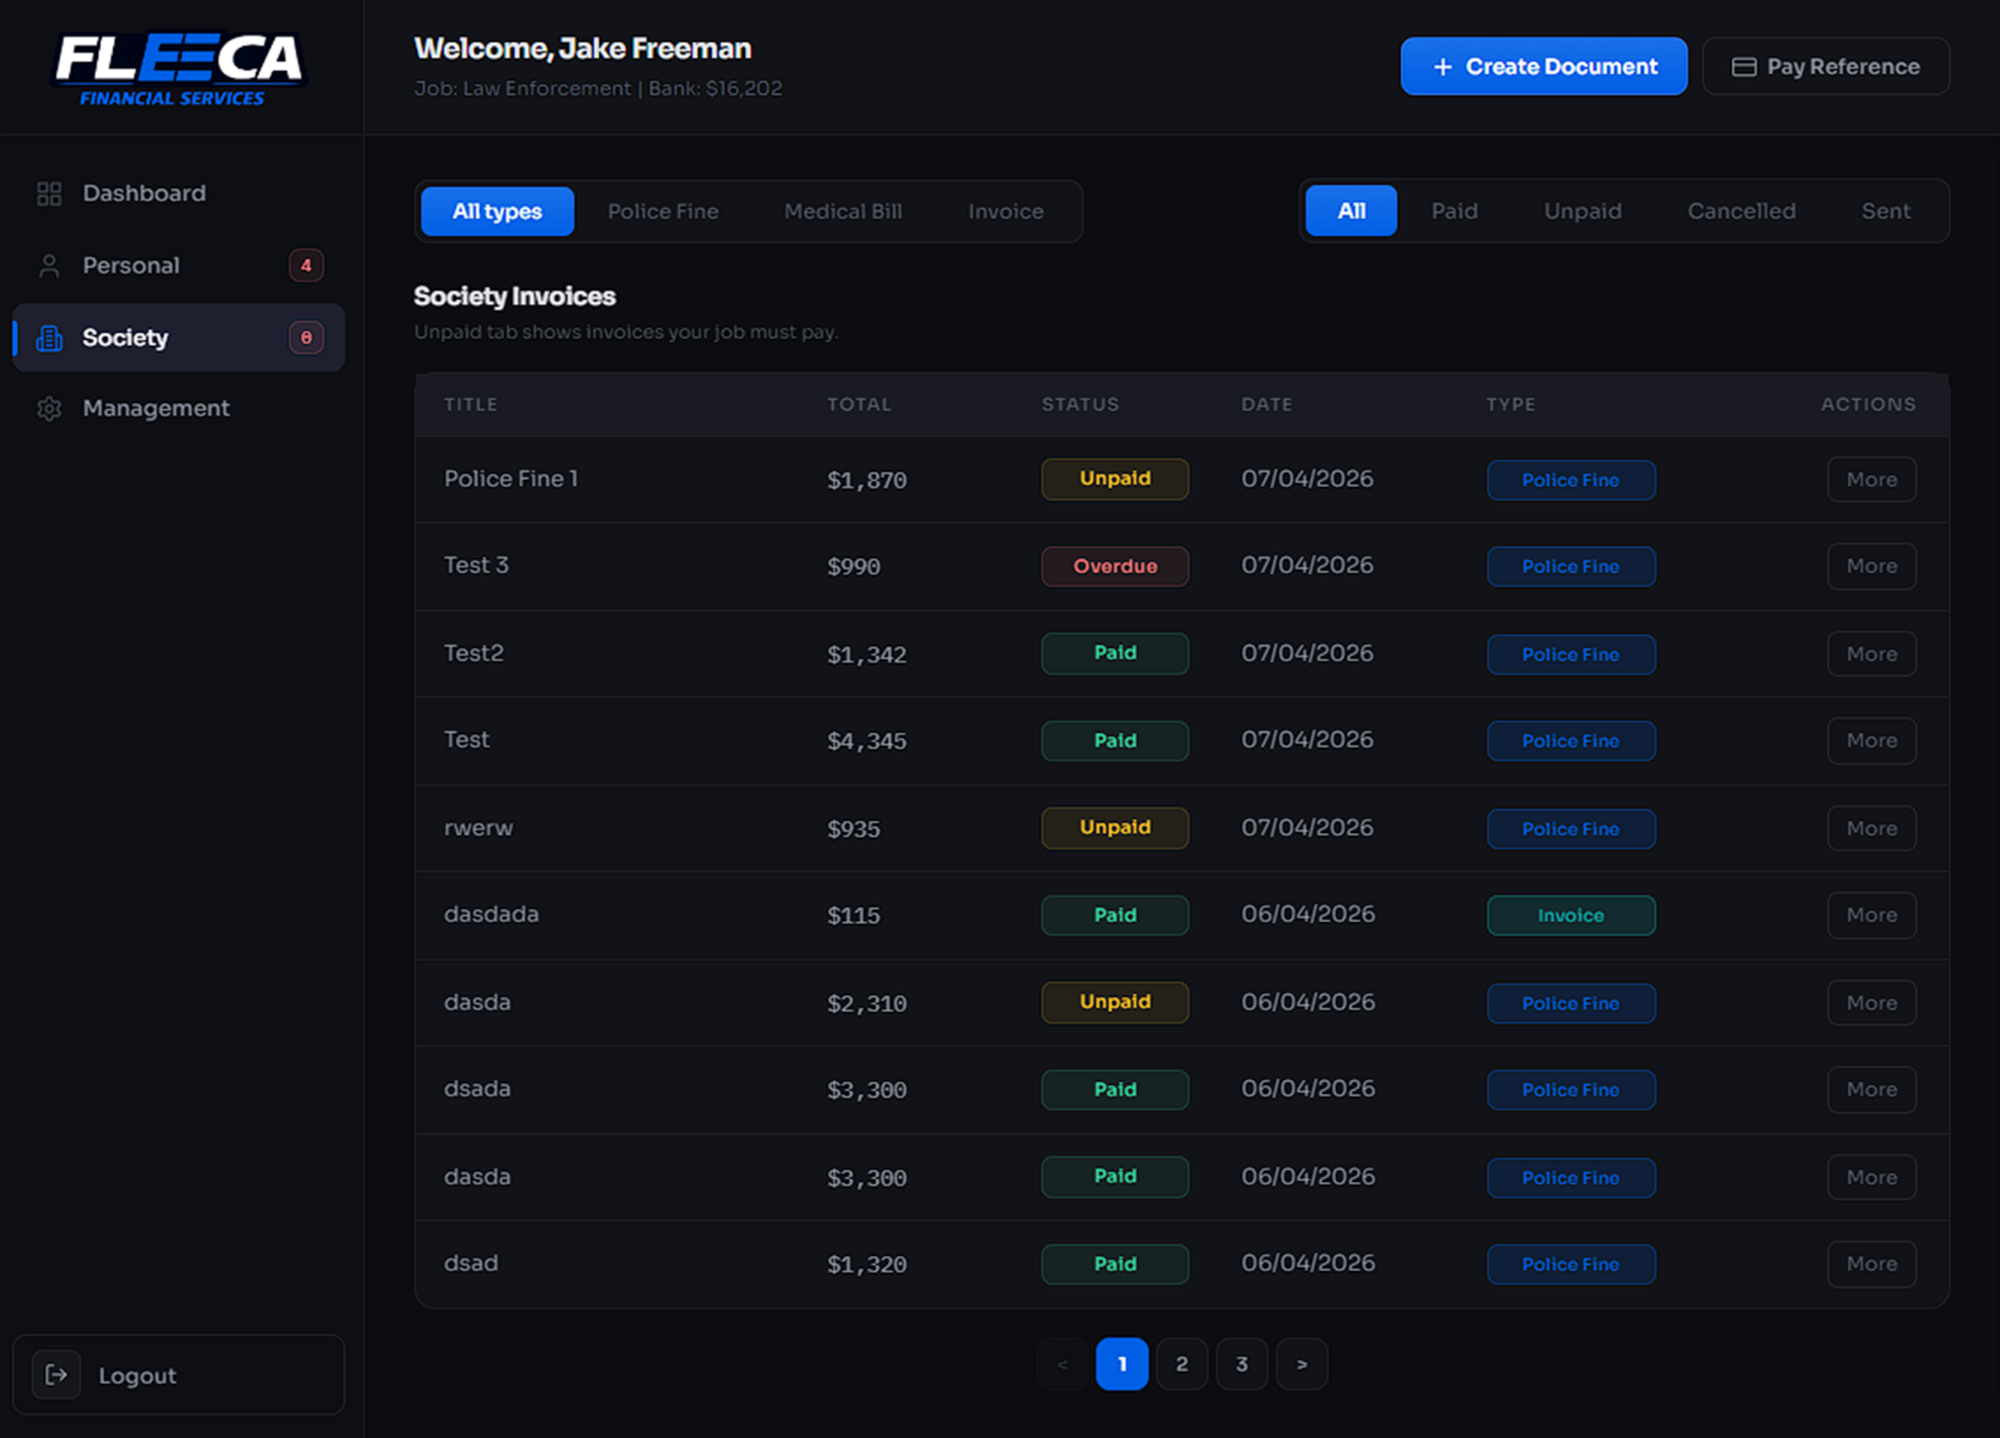2000x1438 pixels.
Task: Go to the previous page arrow
Action: [1063, 1364]
